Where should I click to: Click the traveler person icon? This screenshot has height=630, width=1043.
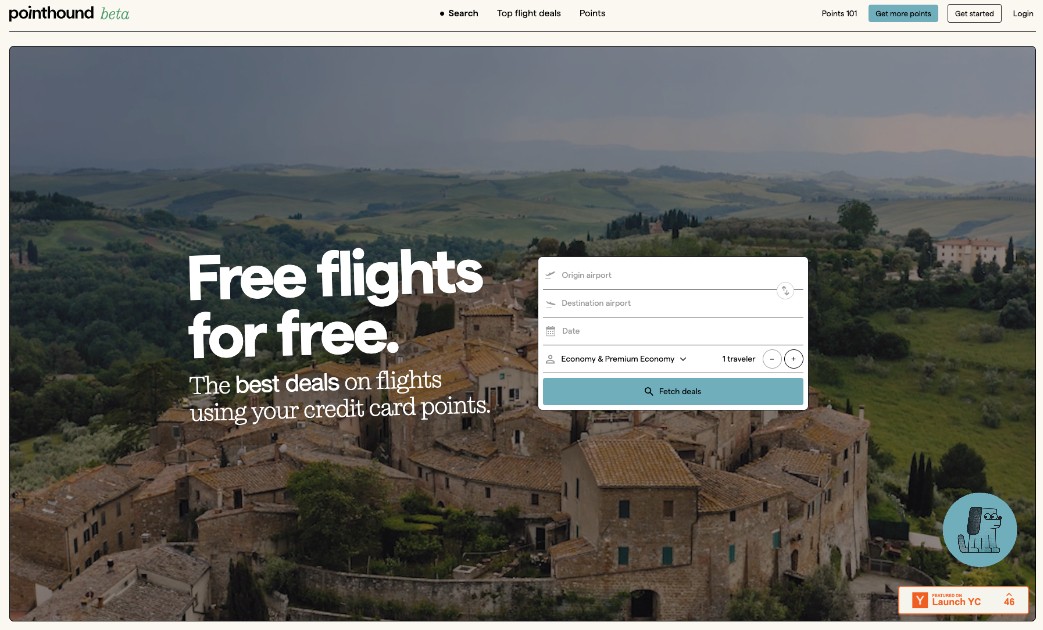(x=550, y=359)
